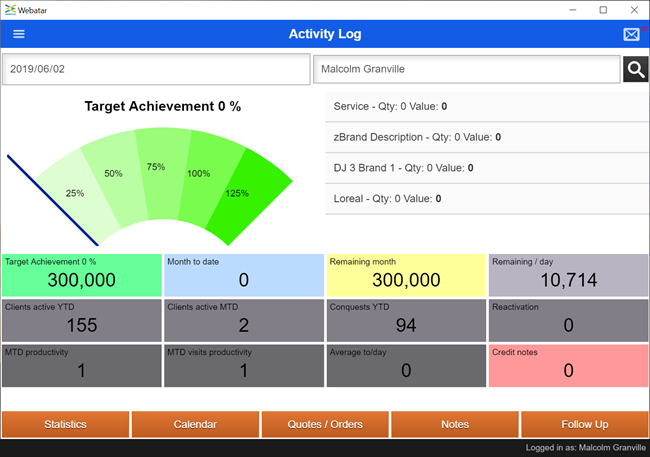Select the Loreal quantity row

pyautogui.click(x=487, y=199)
